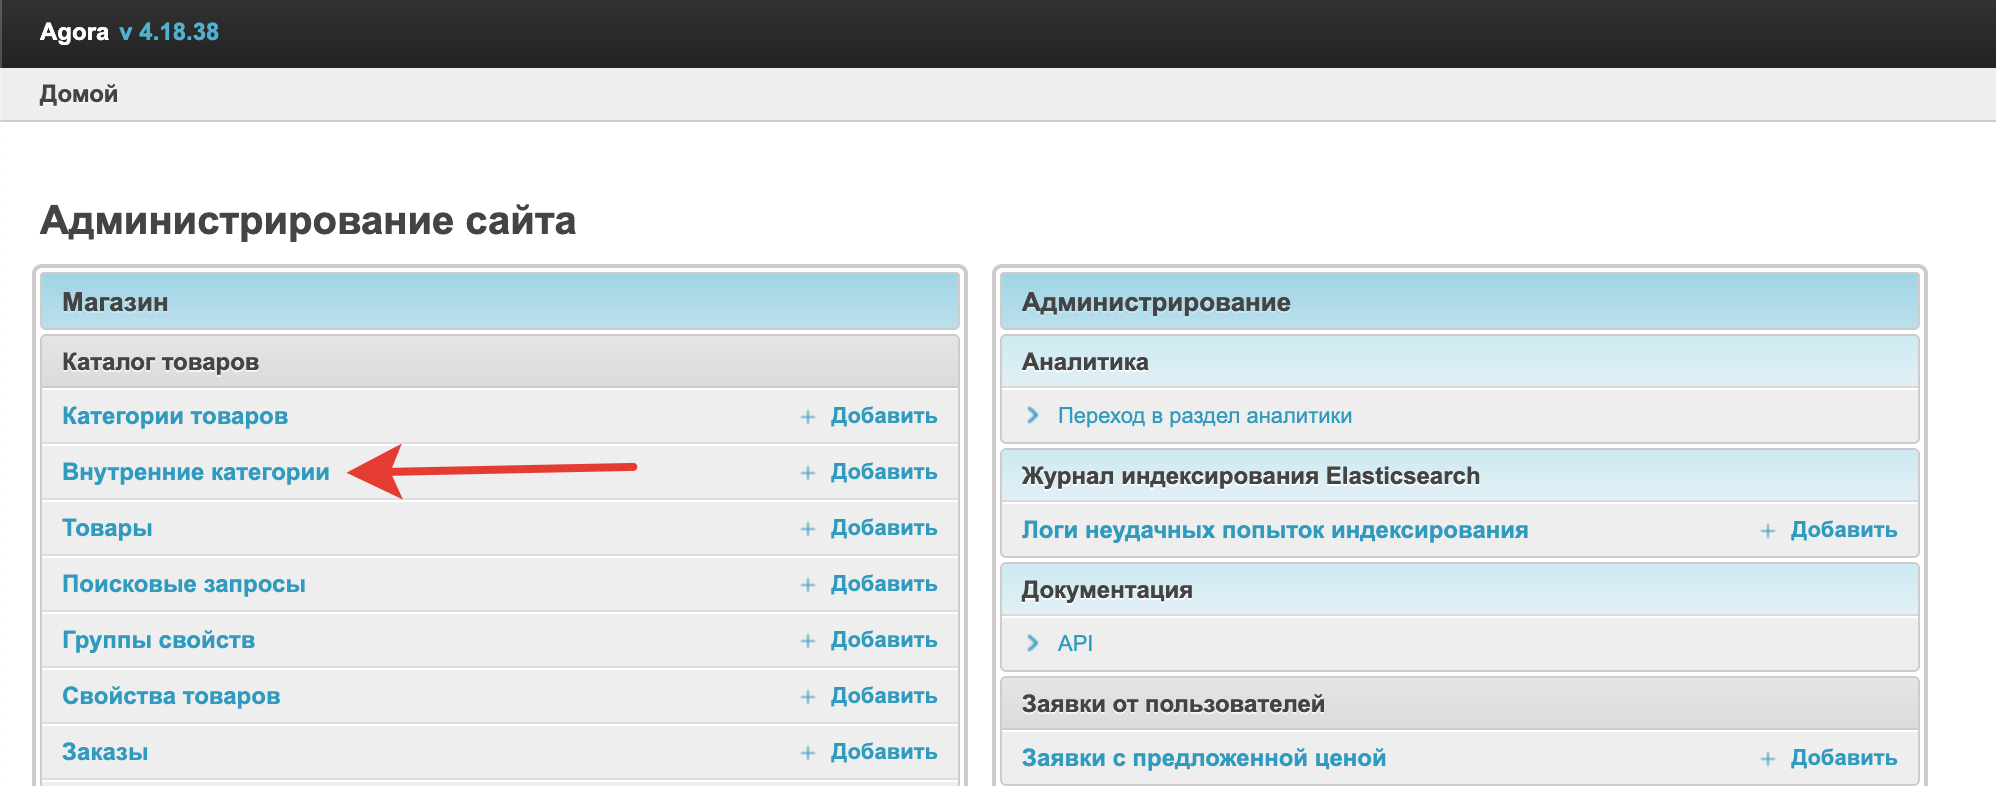Open the Магазин section header
The image size is (1996, 786).
coord(115,302)
